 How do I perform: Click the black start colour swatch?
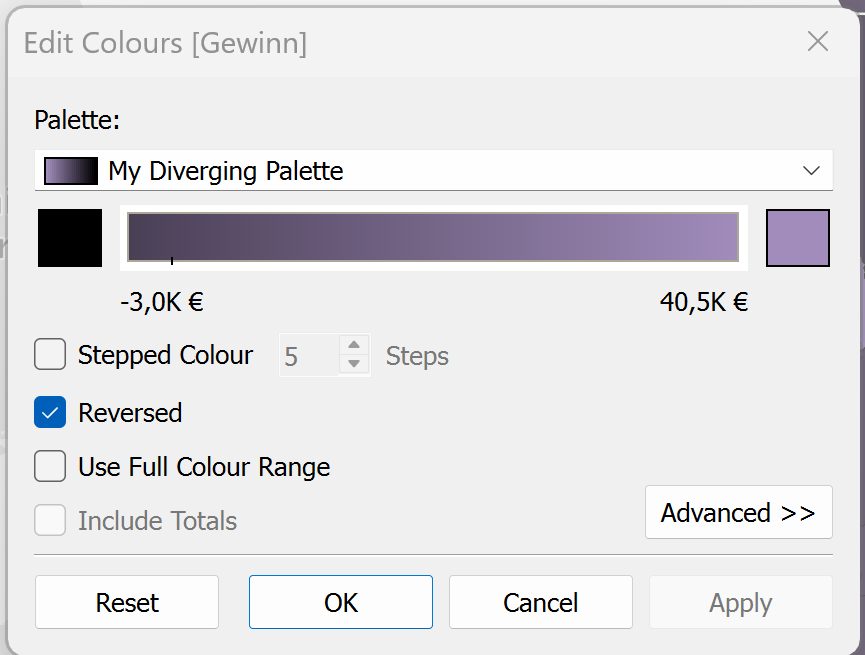click(70, 238)
